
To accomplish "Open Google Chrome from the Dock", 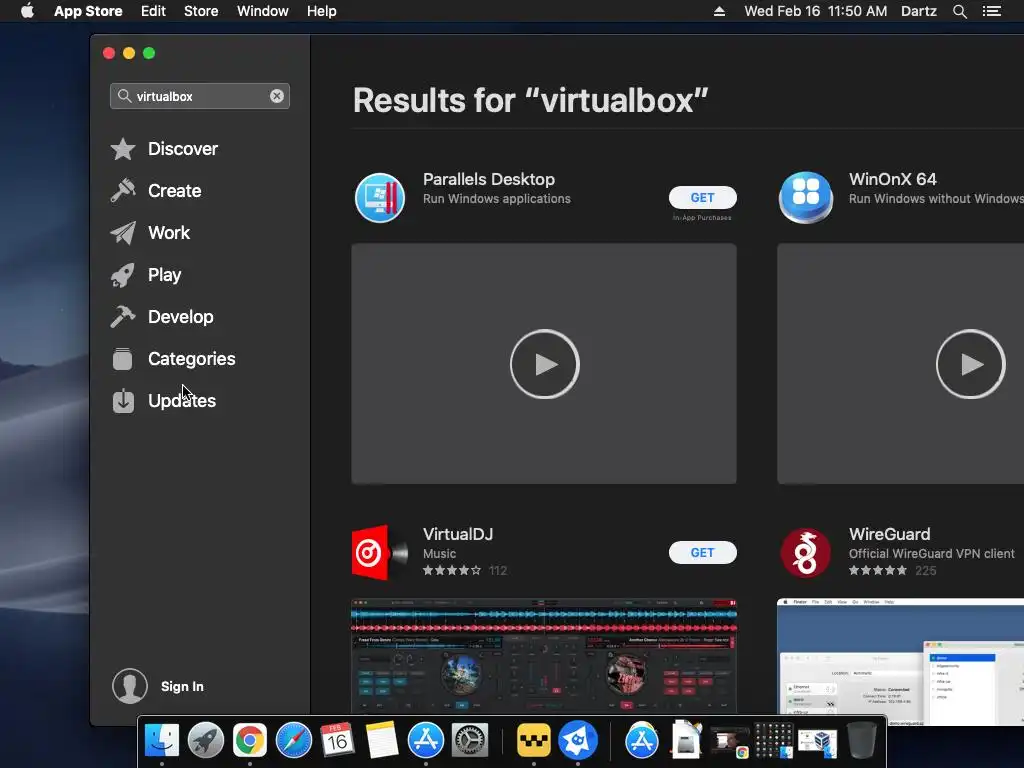I will 249,741.
